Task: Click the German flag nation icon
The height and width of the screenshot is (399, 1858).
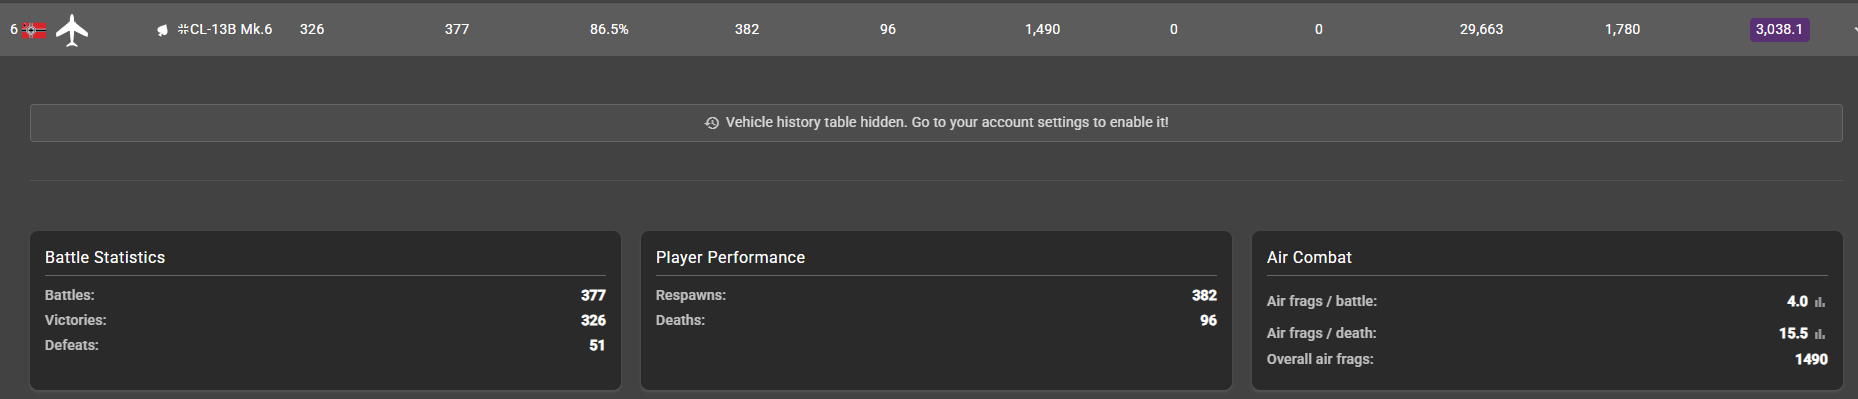Action: click(34, 30)
